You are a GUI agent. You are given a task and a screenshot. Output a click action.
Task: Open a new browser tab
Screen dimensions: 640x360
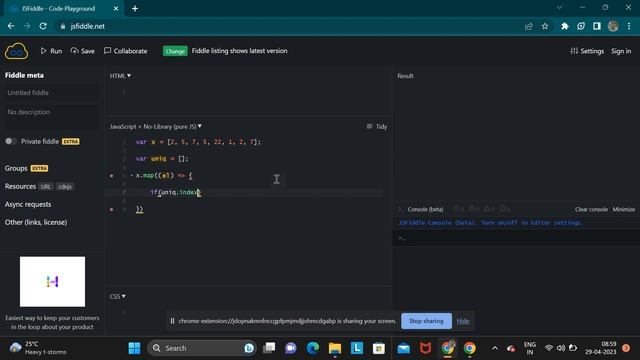click(x=135, y=8)
